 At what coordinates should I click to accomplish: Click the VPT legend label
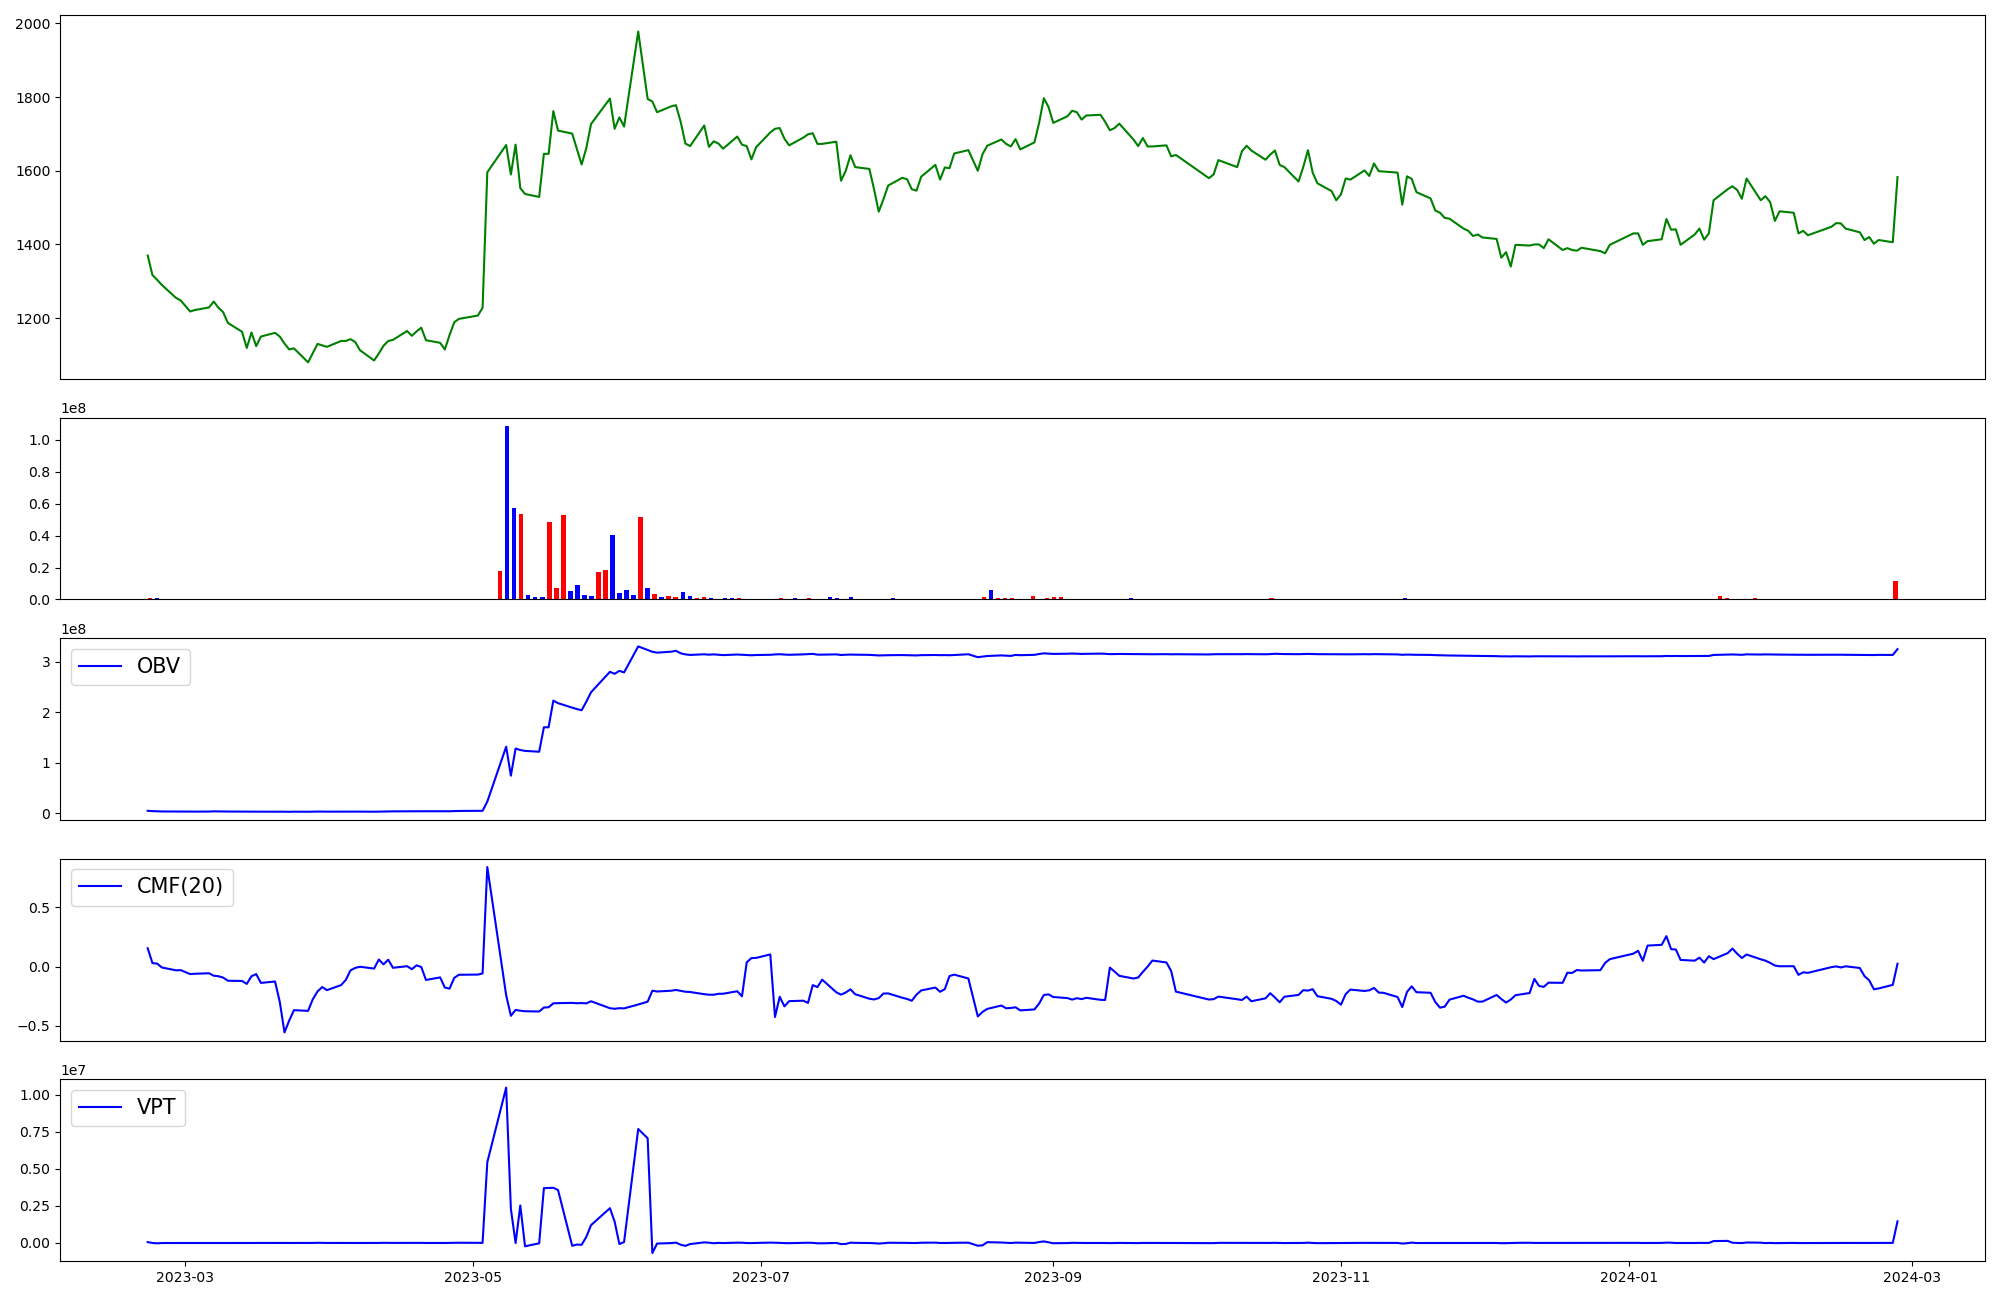click(x=156, y=1107)
